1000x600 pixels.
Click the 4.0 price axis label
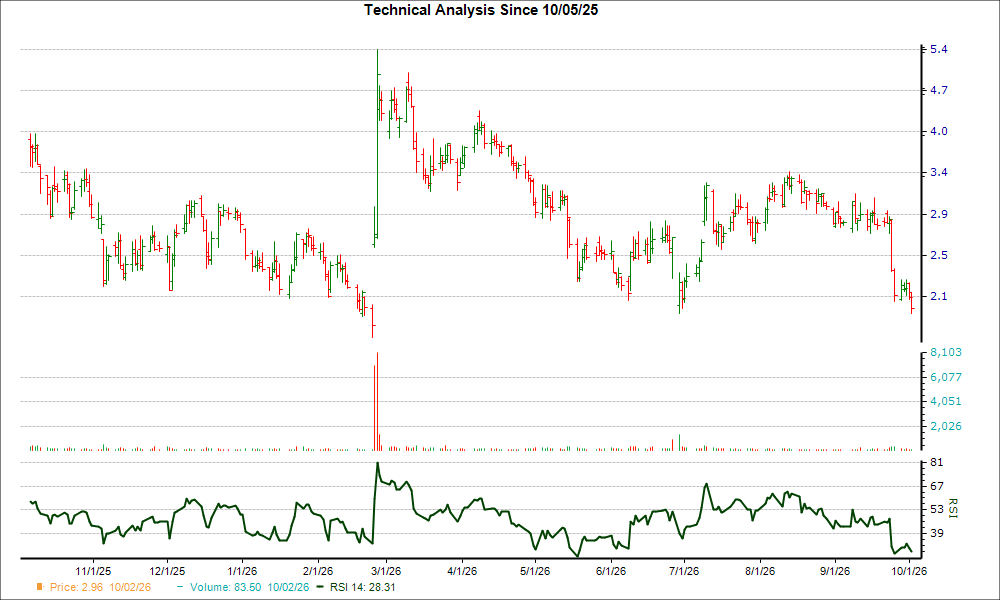(939, 131)
